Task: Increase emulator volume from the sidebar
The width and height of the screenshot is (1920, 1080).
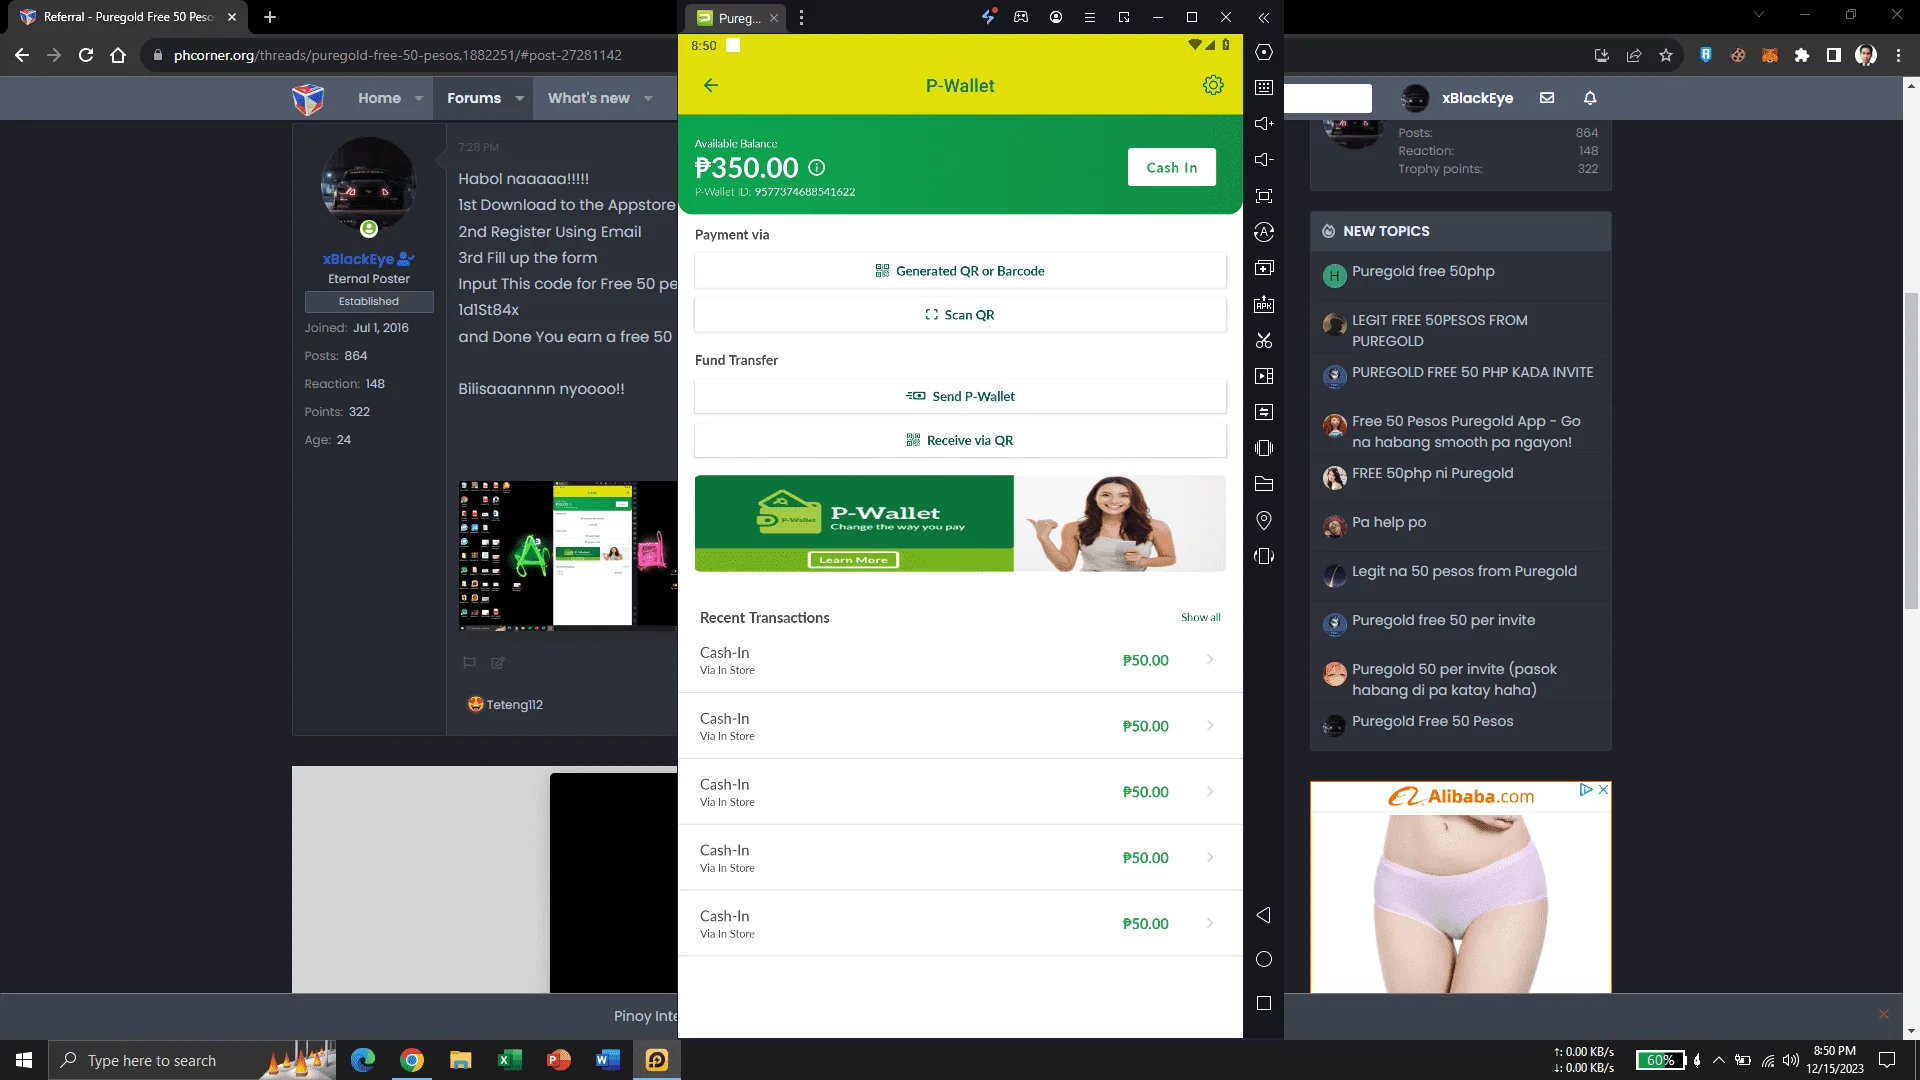Action: [x=1264, y=124]
